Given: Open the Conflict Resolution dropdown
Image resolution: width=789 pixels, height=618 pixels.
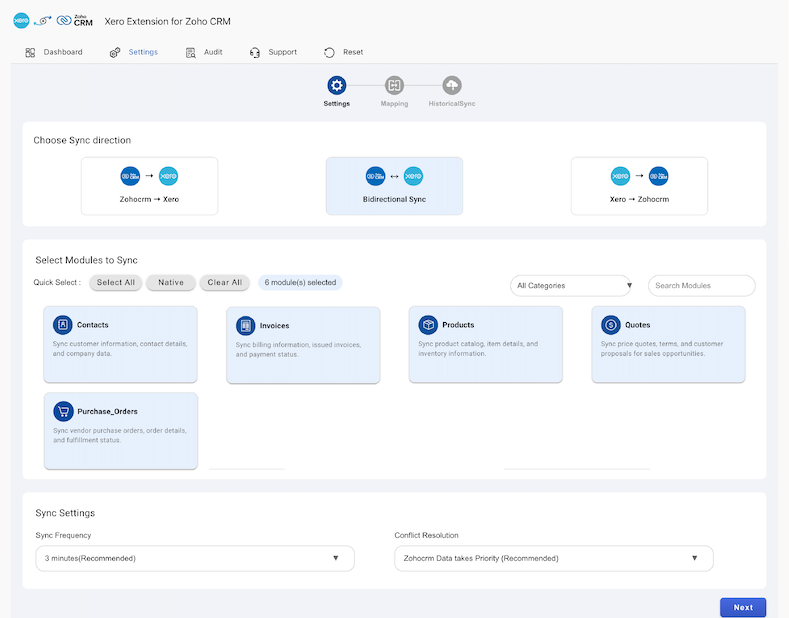Looking at the screenshot, I should point(554,558).
